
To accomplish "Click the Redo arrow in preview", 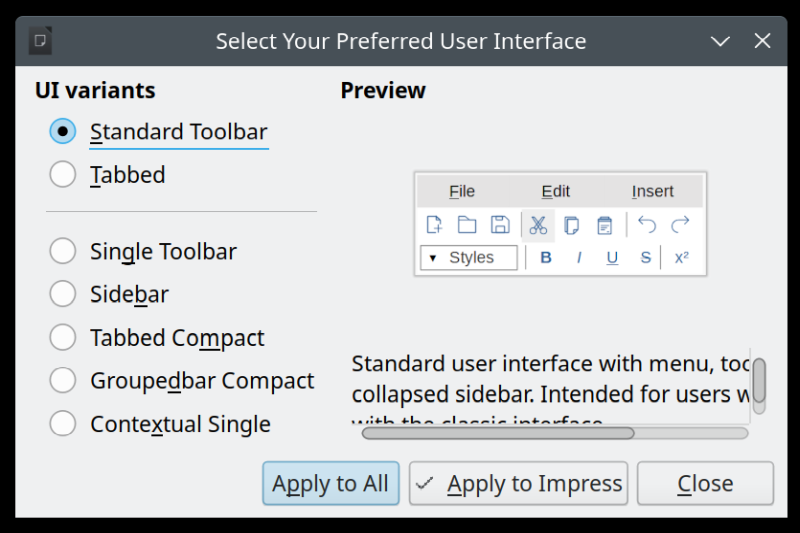I will click(x=680, y=225).
